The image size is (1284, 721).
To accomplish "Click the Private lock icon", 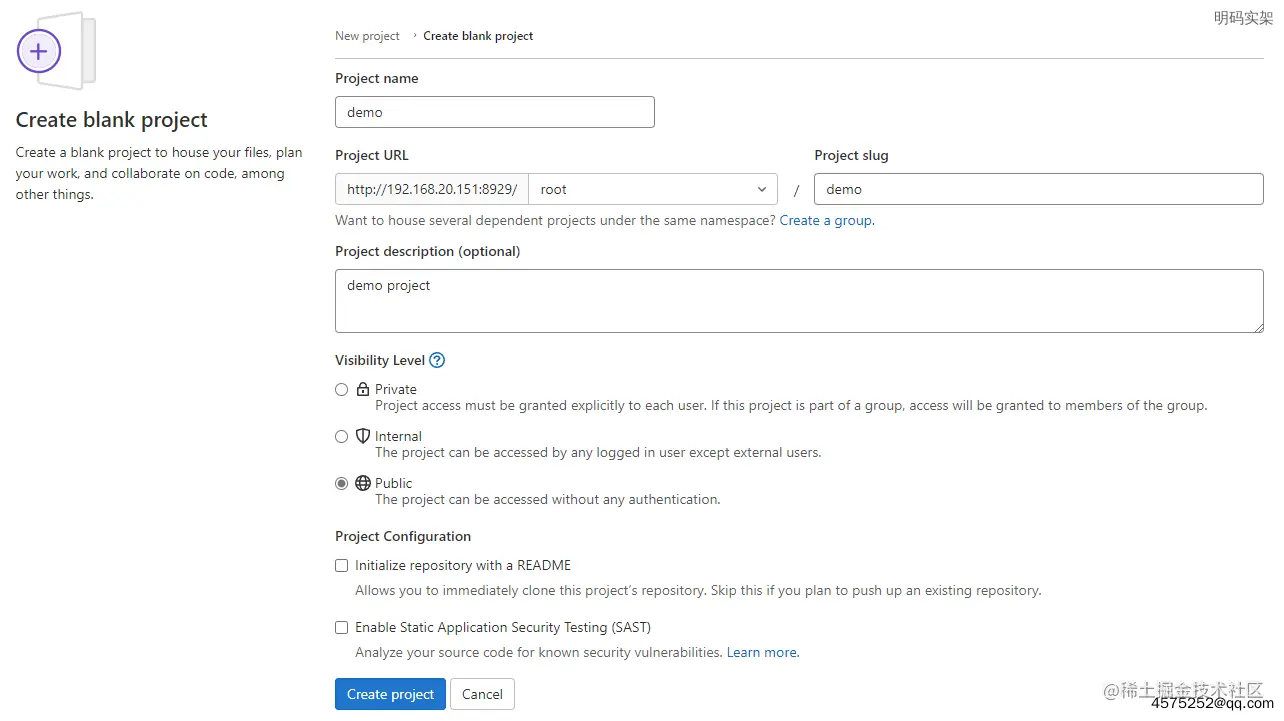I will (363, 389).
